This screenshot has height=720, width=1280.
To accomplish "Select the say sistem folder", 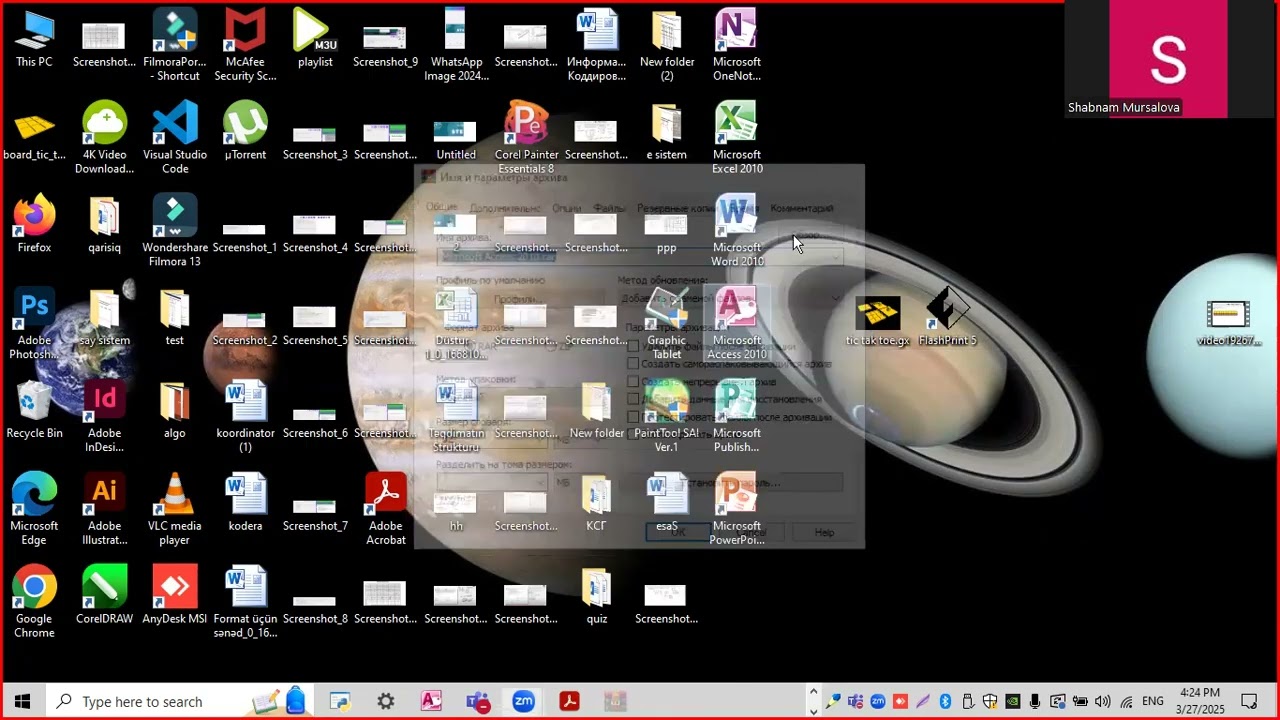I will coord(104,317).
